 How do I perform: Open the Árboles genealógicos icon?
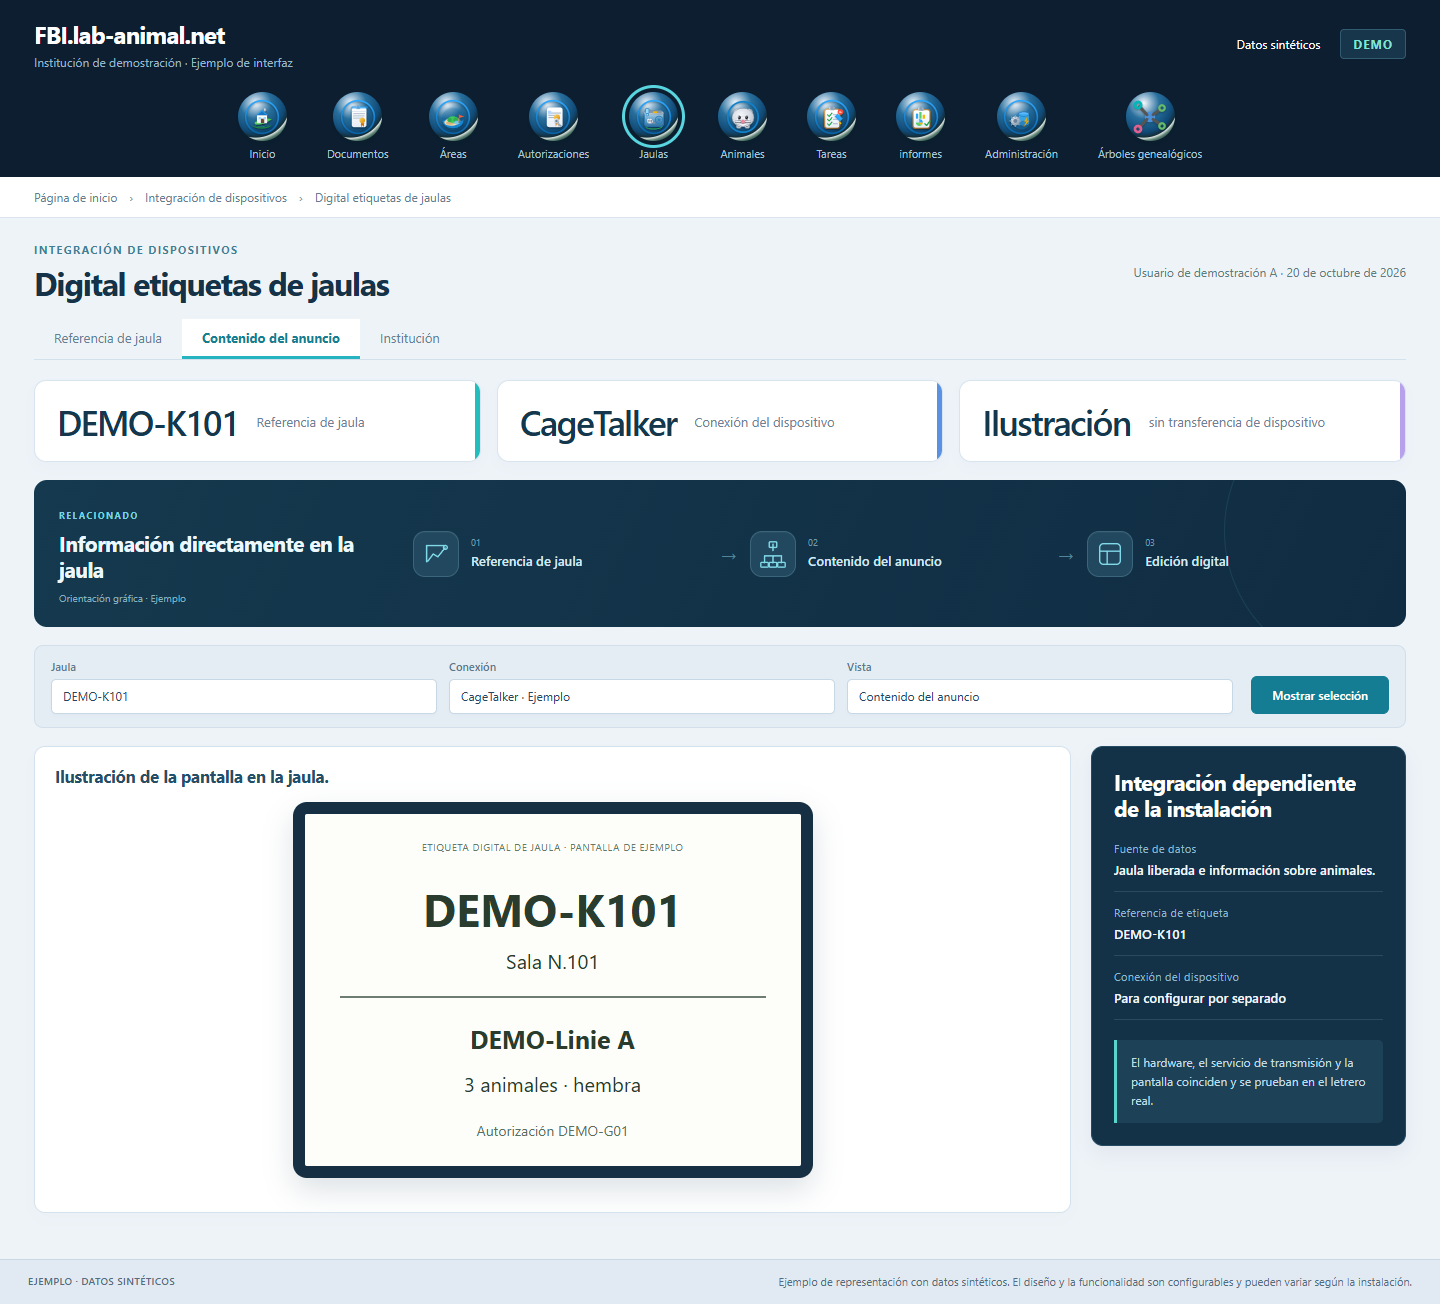tap(1150, 117)
